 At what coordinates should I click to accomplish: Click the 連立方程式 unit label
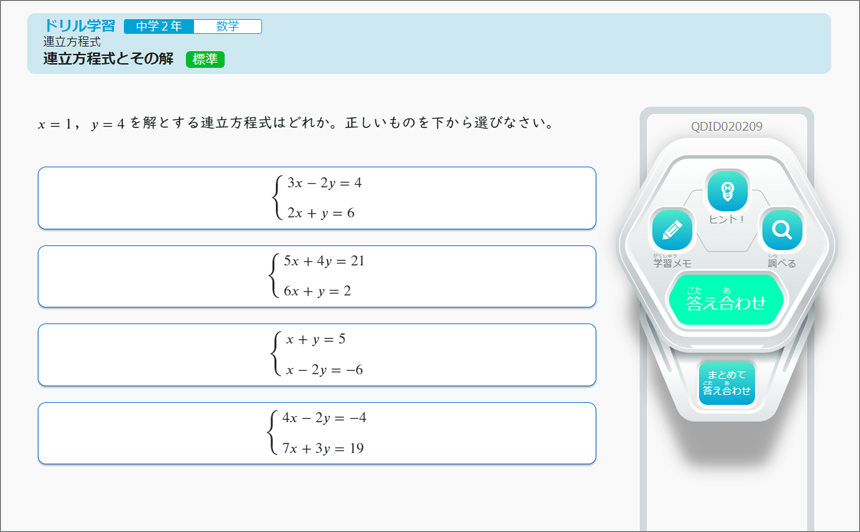pos(72,42)
